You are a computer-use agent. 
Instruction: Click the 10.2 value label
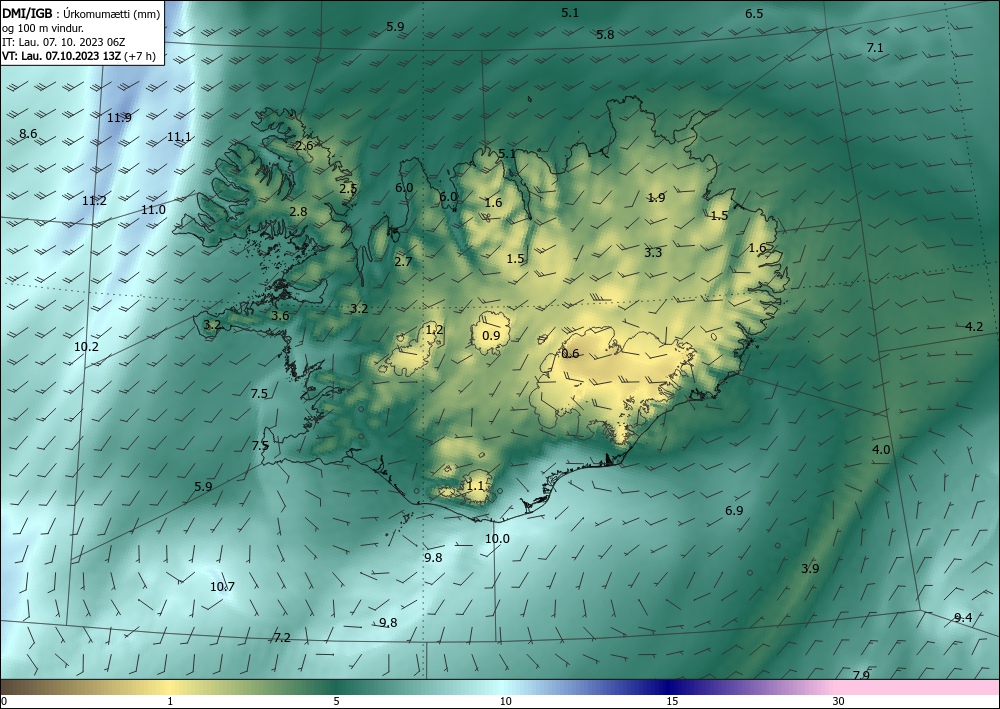86,346
